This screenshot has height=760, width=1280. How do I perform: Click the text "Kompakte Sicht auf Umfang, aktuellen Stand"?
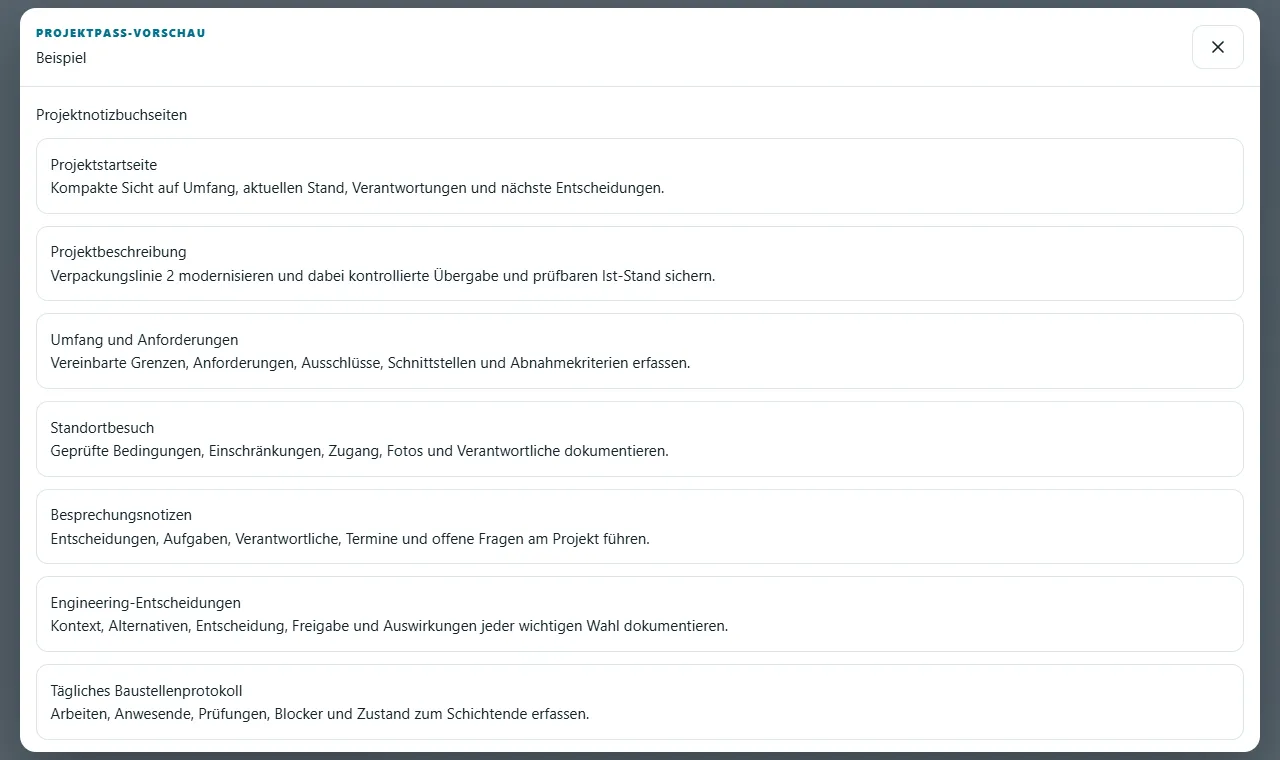[197, 188]
